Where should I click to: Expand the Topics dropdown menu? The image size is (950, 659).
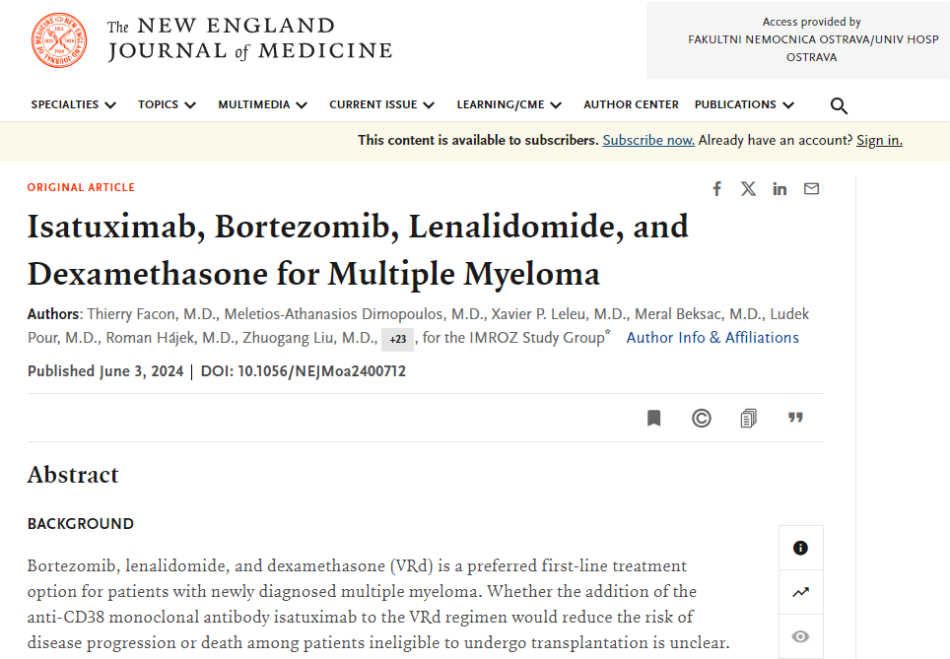(167, 105)
